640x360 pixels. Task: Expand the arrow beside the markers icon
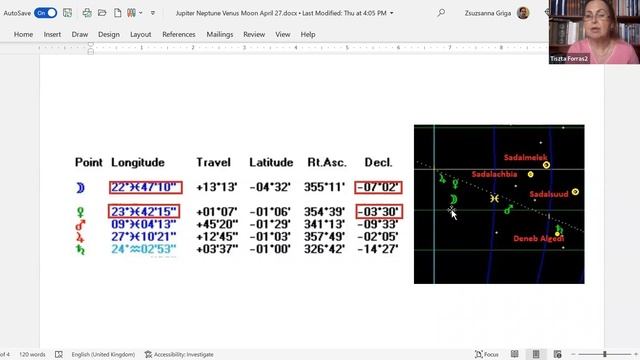click(140, 13)
